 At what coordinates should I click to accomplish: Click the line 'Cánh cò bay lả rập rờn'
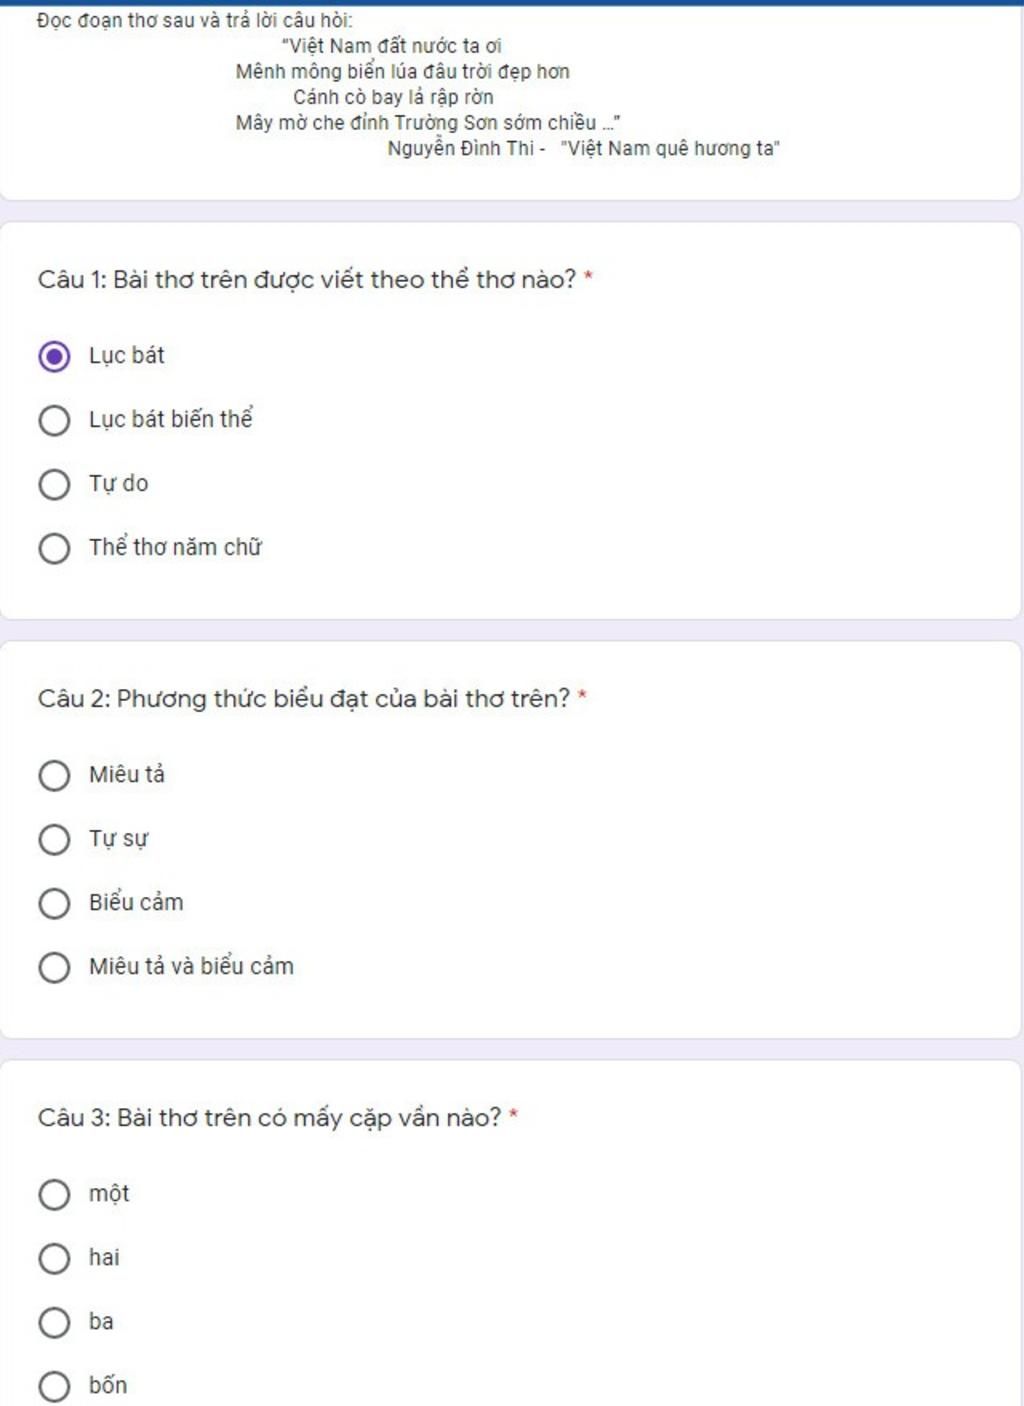coord(393,97)
